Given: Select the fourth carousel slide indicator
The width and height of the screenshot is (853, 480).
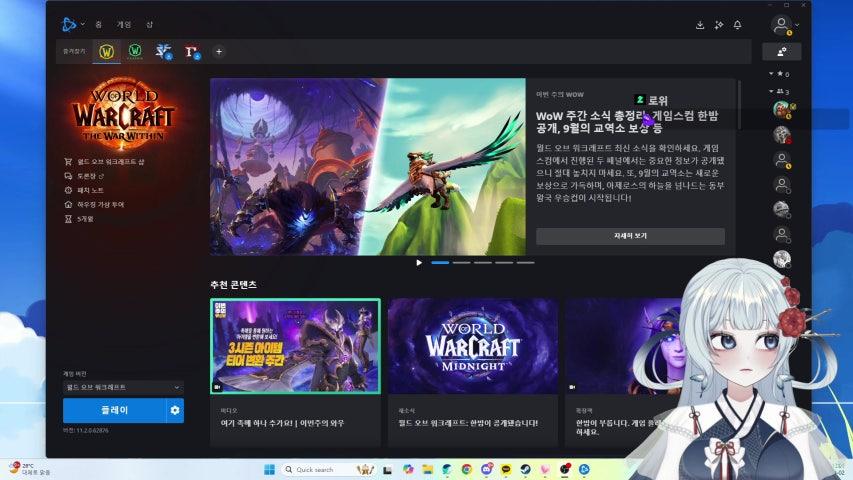Looking at the screenshot, I should [x=504, y=263].
